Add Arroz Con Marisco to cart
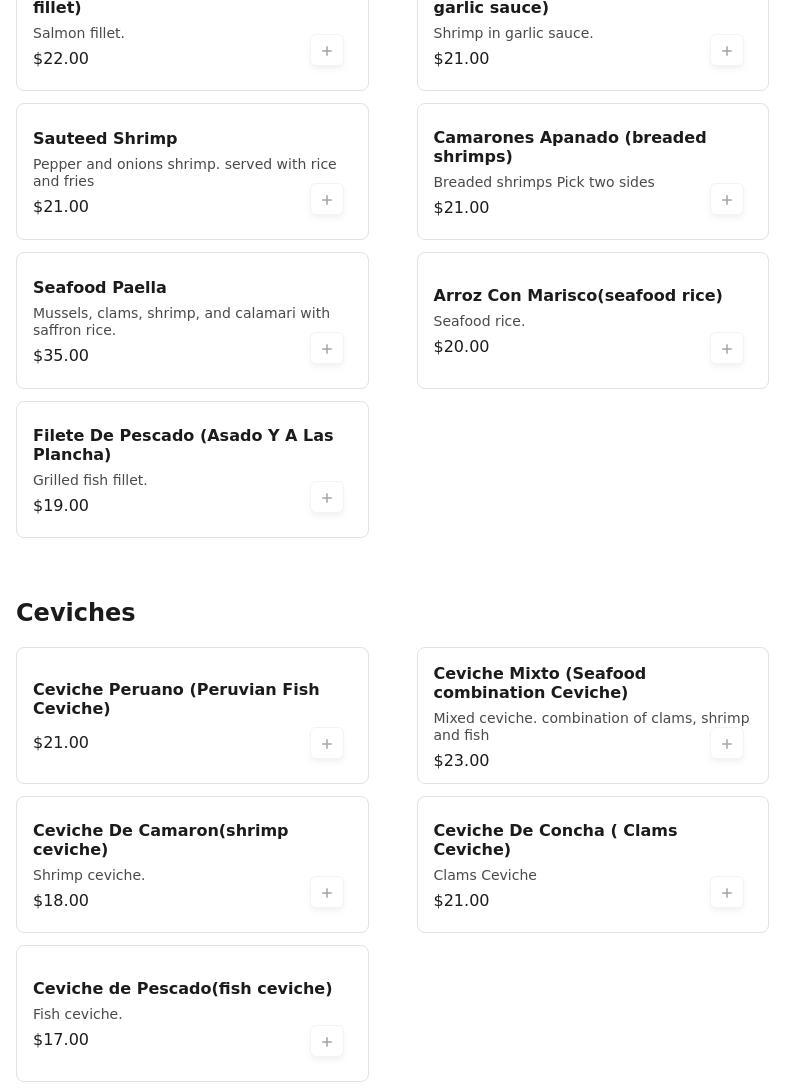This screenshot has height=1088, width=785. (x=727, y=349)
